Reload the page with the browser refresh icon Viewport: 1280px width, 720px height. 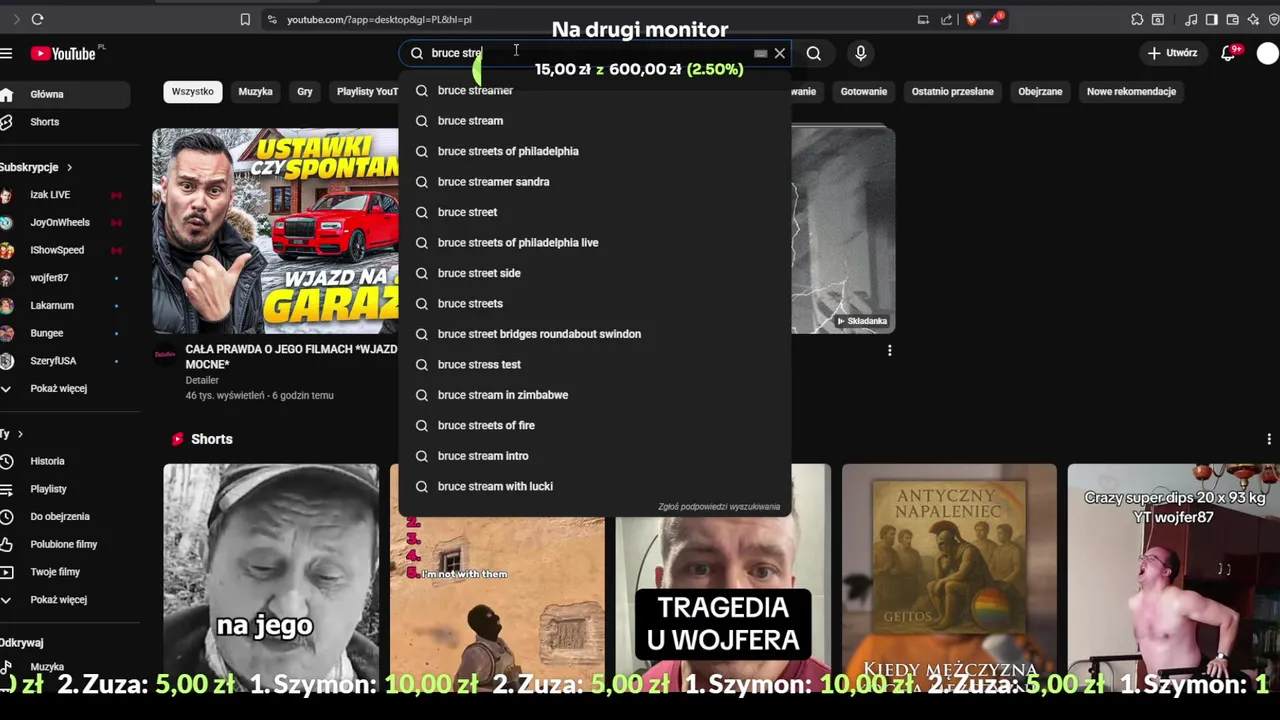[37, 19]
